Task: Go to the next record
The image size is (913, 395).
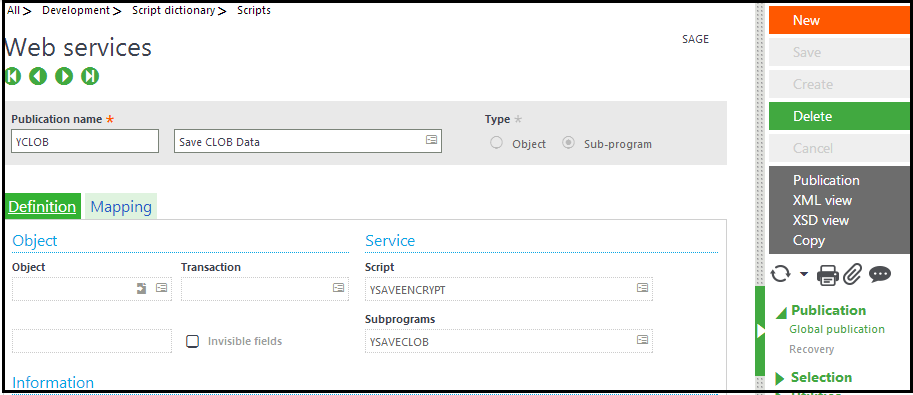Action: pyautogui.click(x=64, y=76)
